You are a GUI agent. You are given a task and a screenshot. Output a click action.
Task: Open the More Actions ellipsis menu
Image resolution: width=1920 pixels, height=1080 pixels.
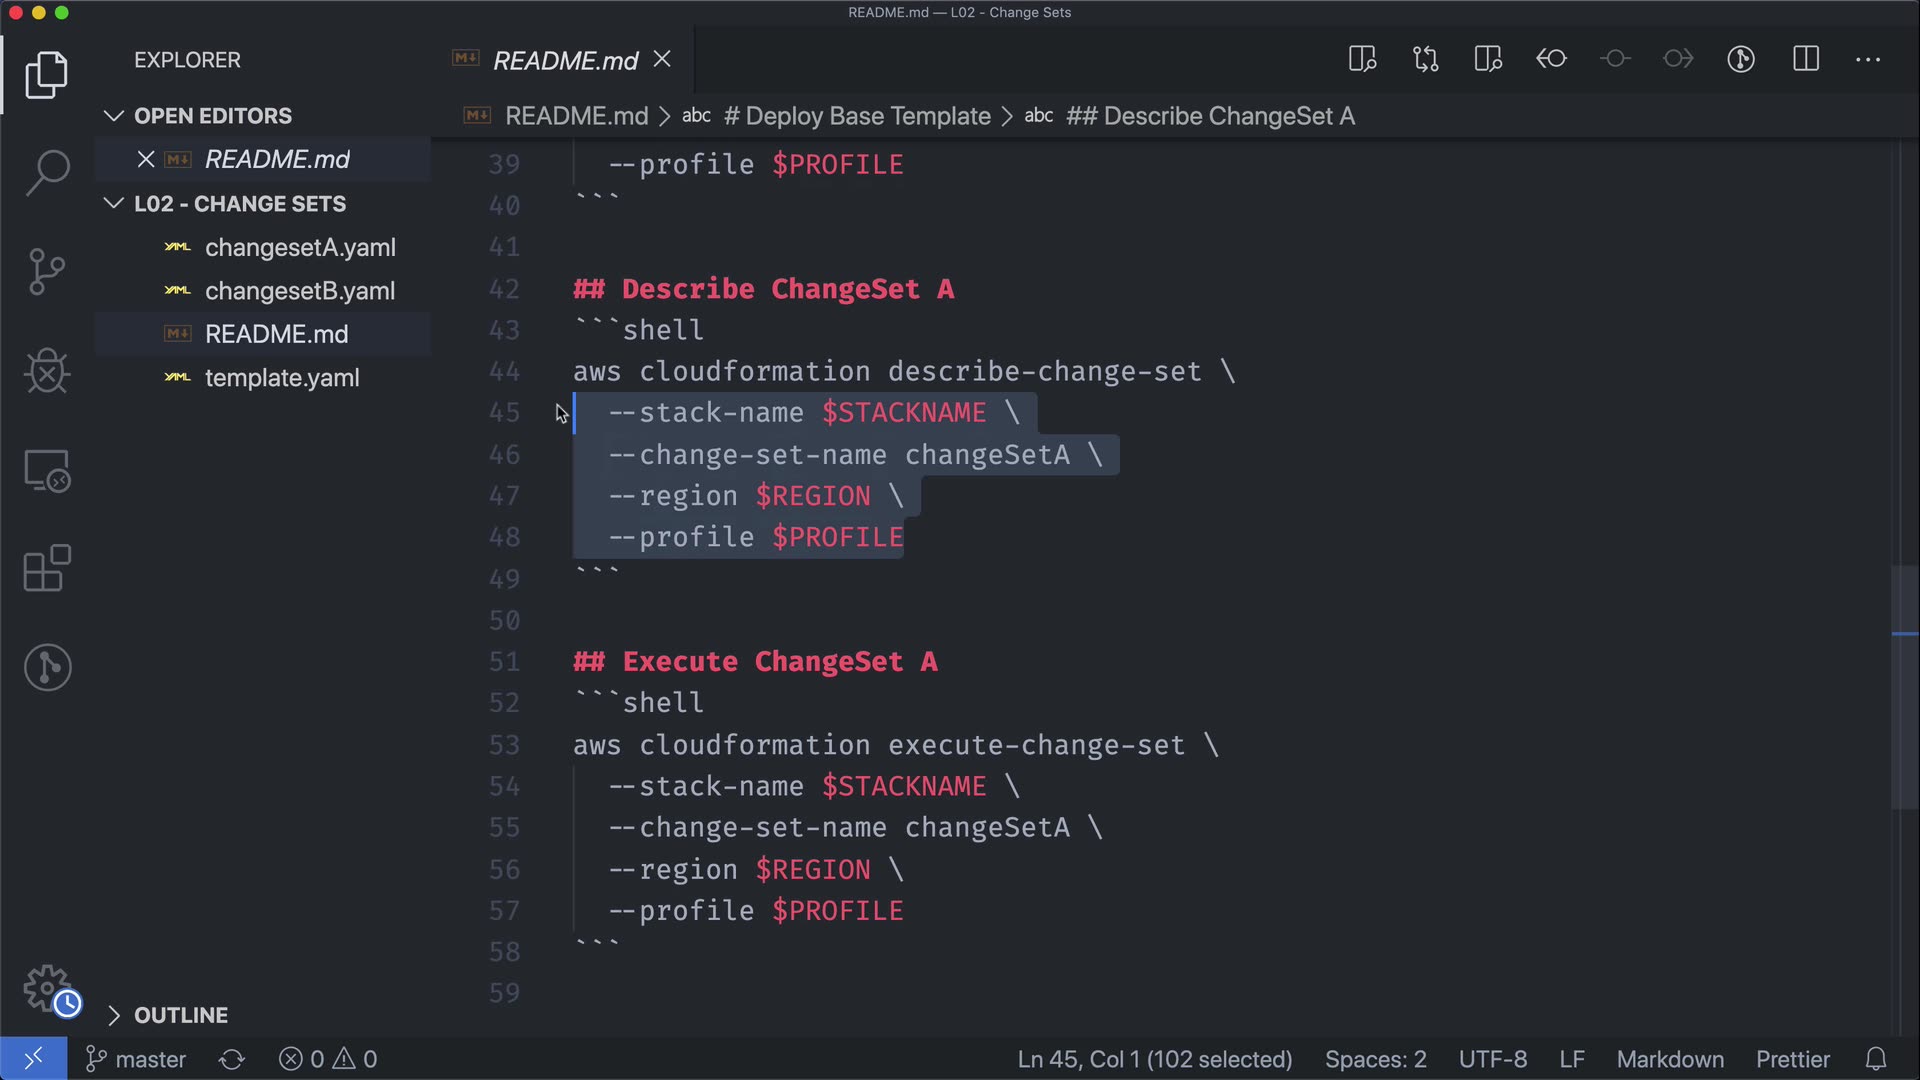(x=1868, y=59)
